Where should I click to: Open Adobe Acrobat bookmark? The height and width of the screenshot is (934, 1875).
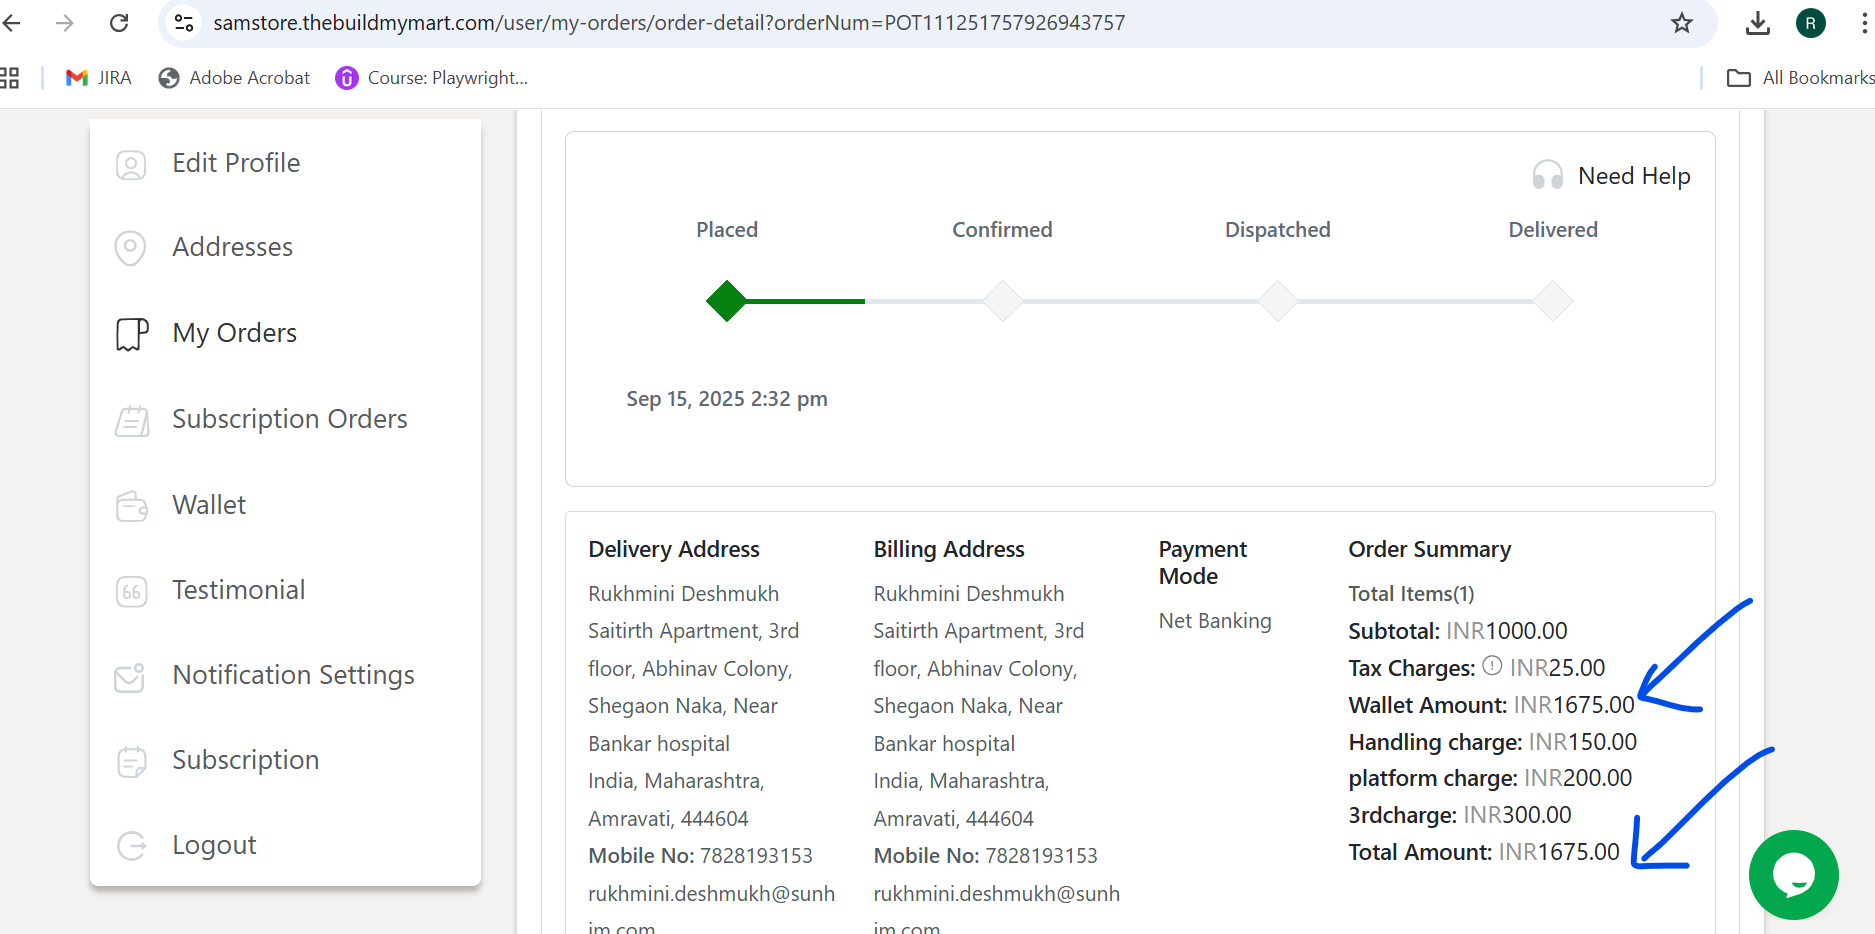tap(234, 78)
